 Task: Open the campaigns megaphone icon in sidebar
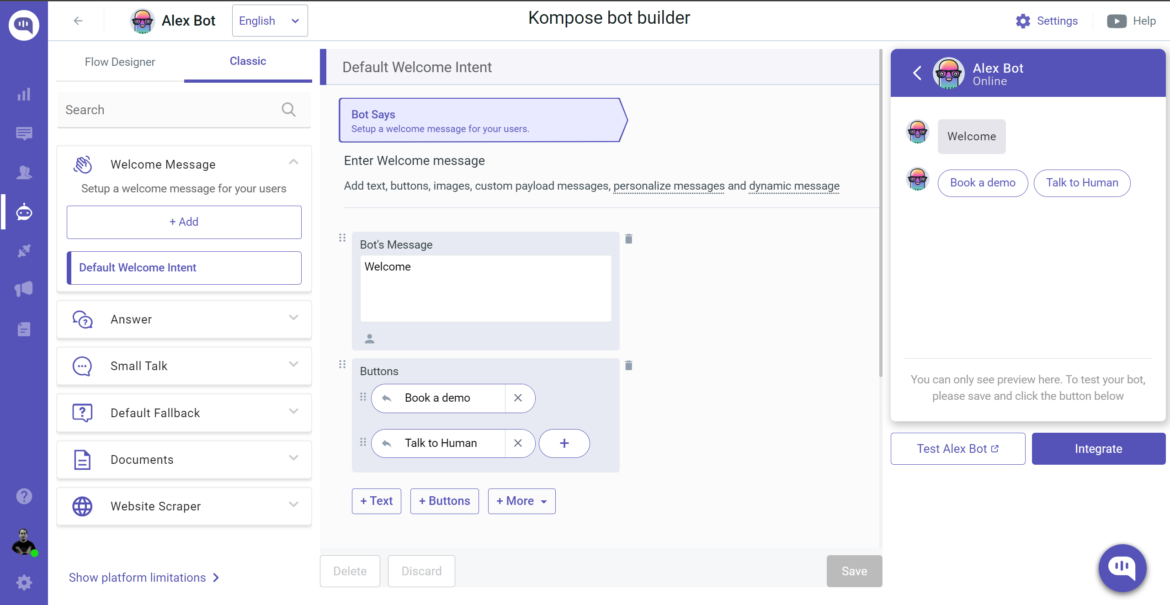tap(22, 289)
